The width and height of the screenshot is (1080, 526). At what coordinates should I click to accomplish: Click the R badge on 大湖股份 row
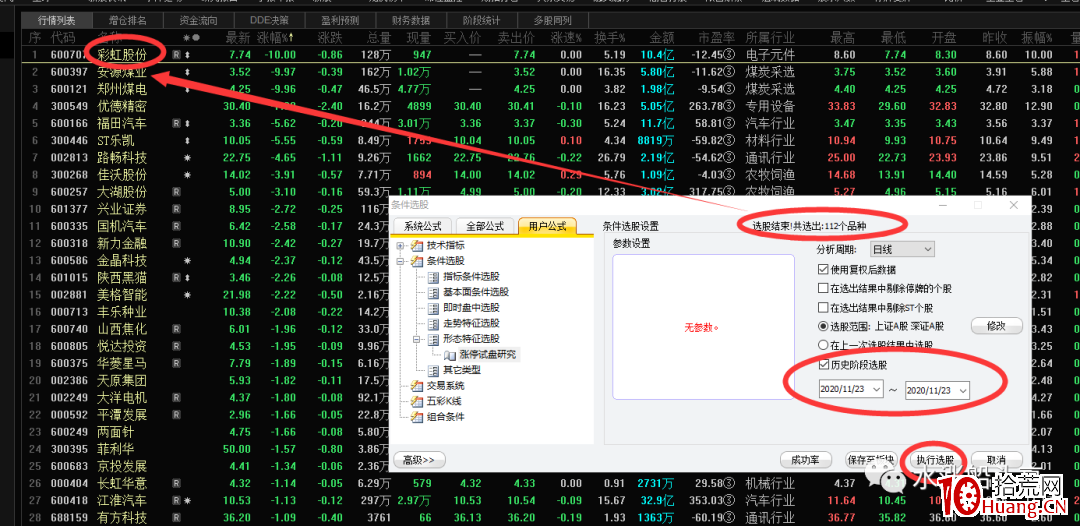click(x=176, y=192)
